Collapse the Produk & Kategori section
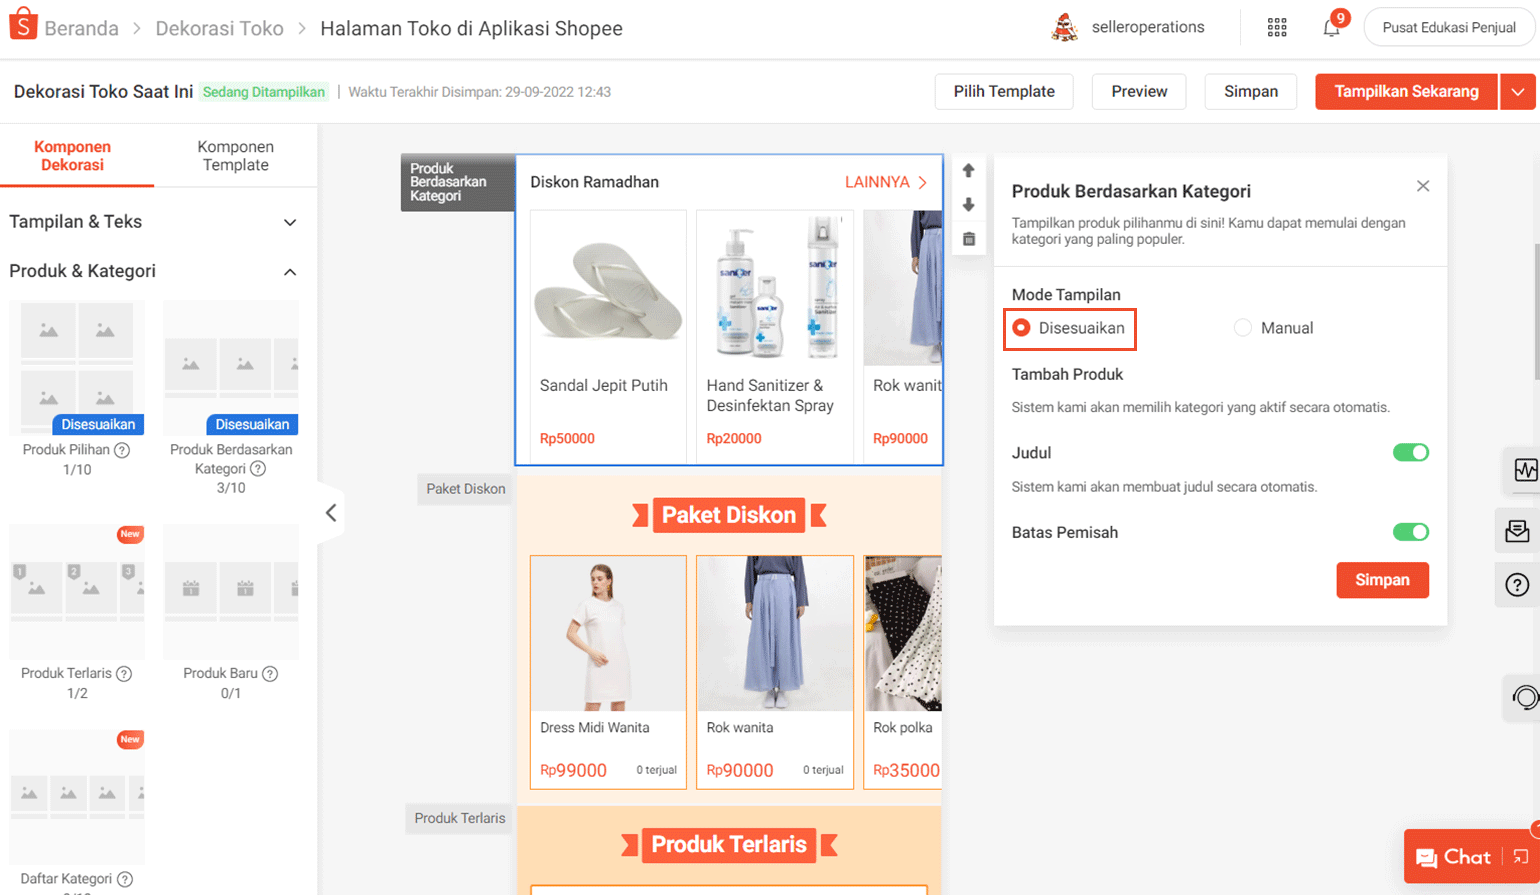 click(x=290, y=271)
